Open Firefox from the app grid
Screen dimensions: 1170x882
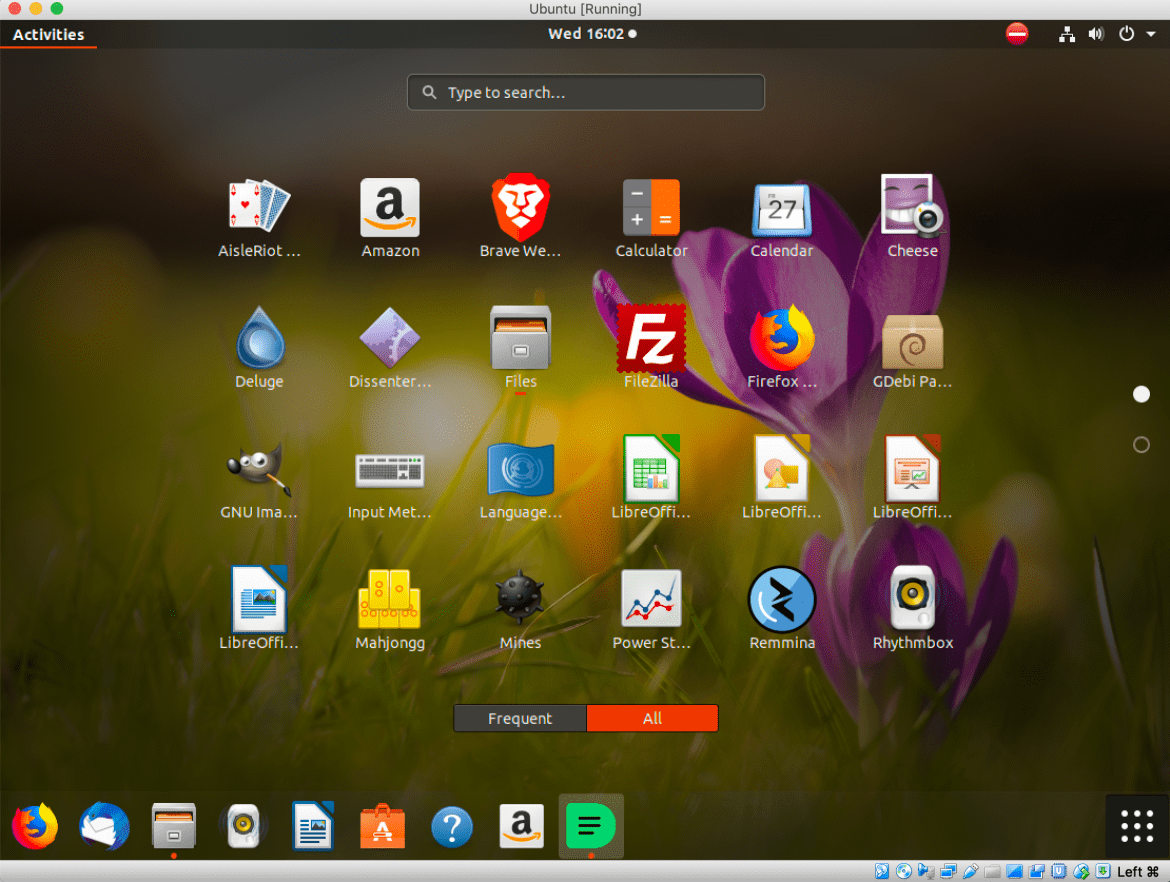coord(781,348)
